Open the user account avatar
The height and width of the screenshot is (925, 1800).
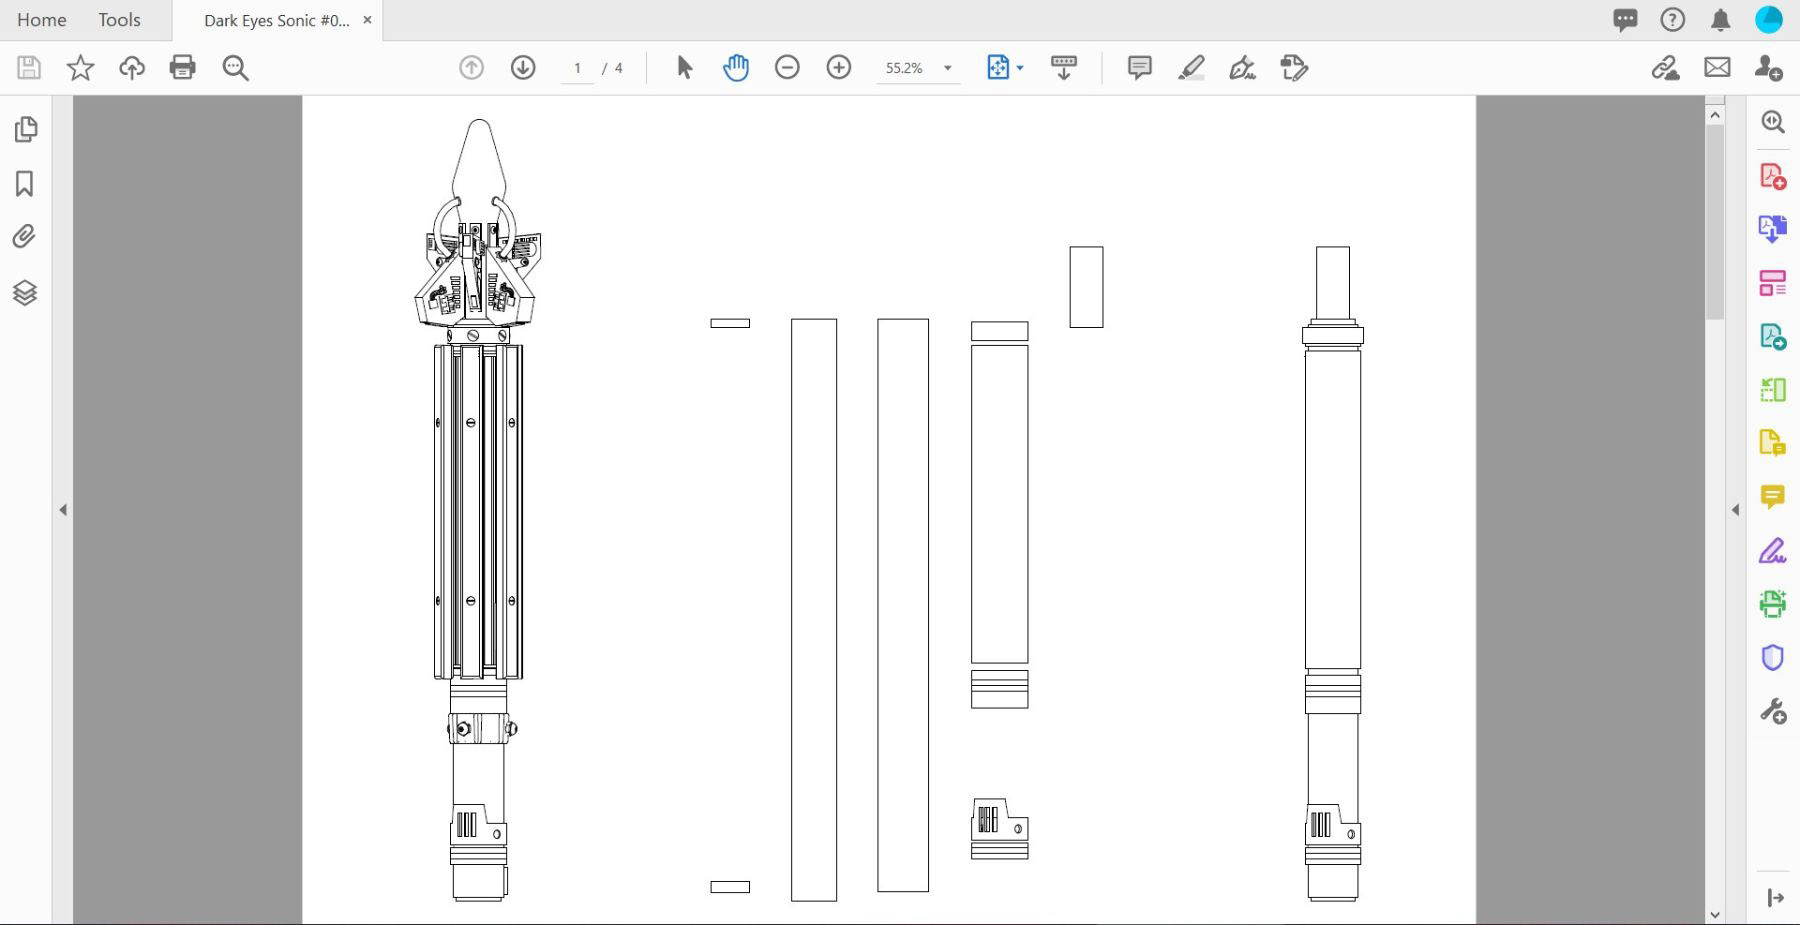1769,20
